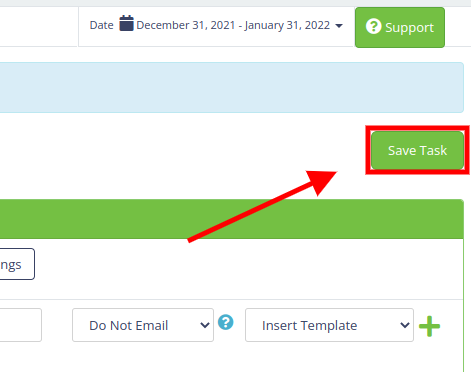Click the chevron on Do Not Email select
Image resolution: width=471 pixels, height=372 pixels.
click(x=205, y=325)
